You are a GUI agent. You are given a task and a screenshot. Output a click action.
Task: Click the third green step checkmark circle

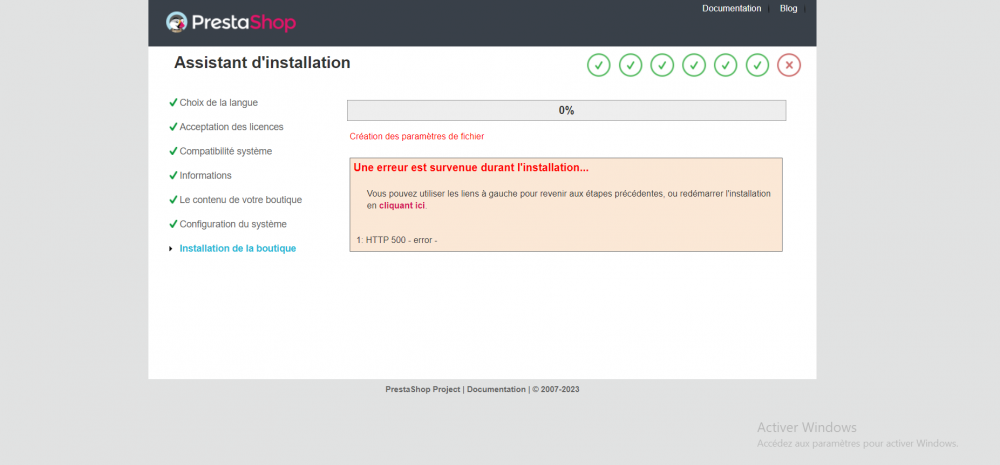pos(662,65)
